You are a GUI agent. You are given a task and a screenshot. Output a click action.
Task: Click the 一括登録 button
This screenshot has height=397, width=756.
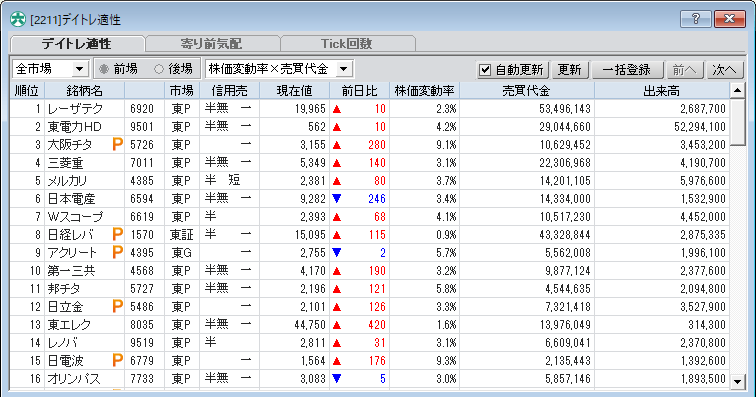(627, 70)
